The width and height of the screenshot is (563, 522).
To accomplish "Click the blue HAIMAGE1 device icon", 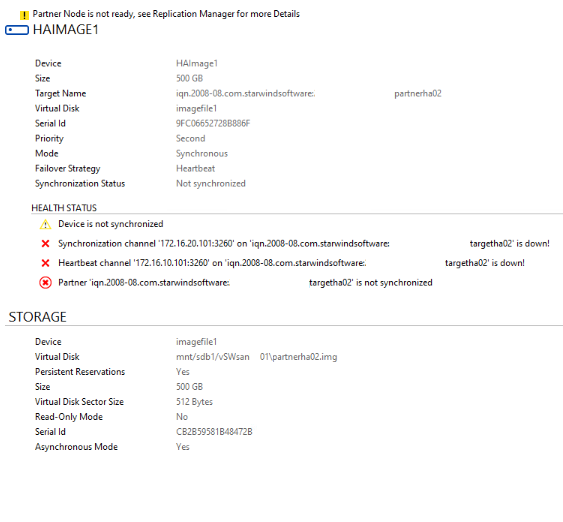I will click(x=17, y=30).
